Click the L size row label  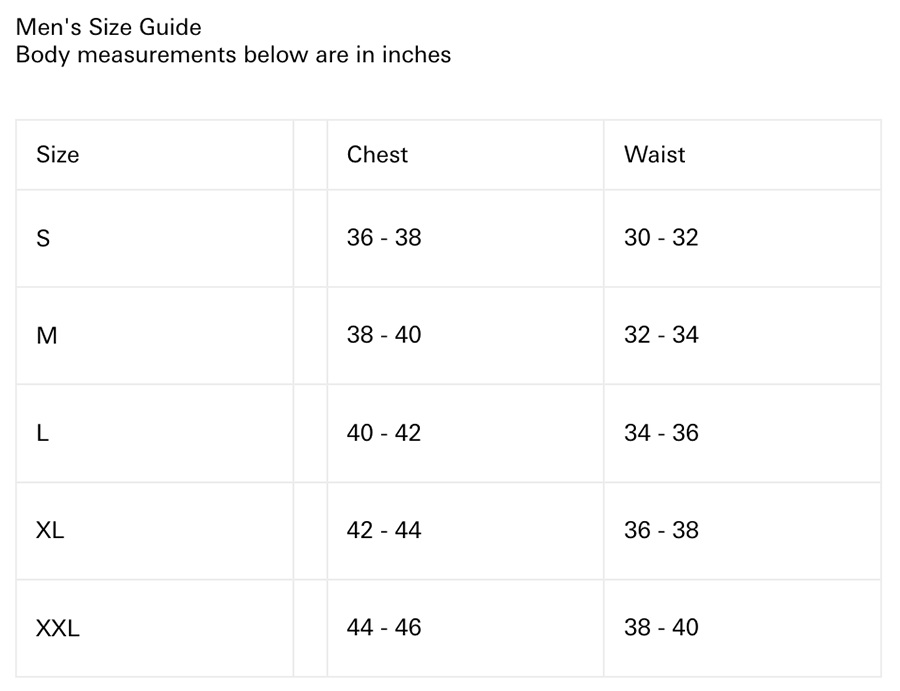tap(42, 433)
